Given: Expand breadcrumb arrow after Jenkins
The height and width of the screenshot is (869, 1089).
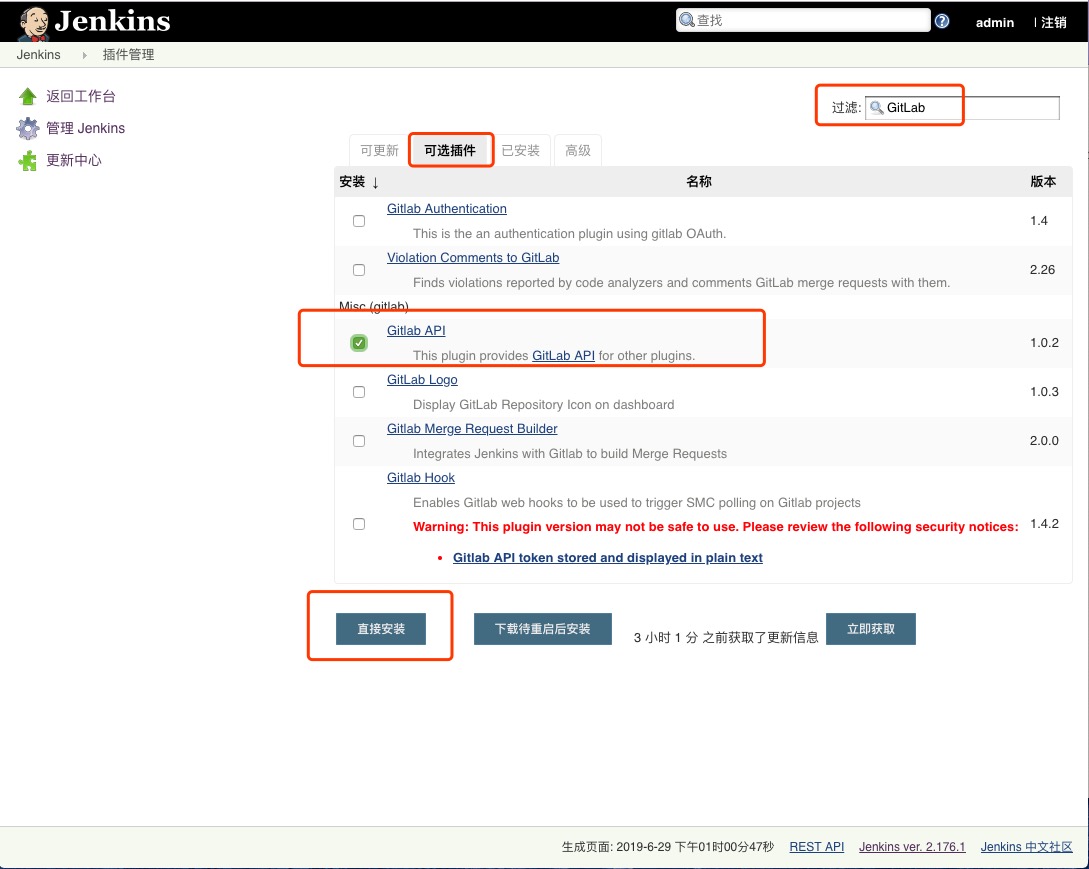Looking at the screenshot, I should (84, 55).
